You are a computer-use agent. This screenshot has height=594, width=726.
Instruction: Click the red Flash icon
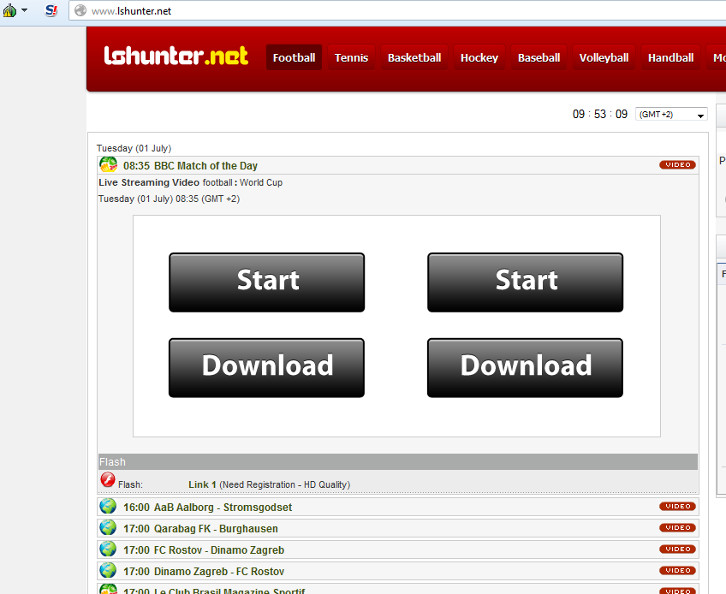[108, 481]
